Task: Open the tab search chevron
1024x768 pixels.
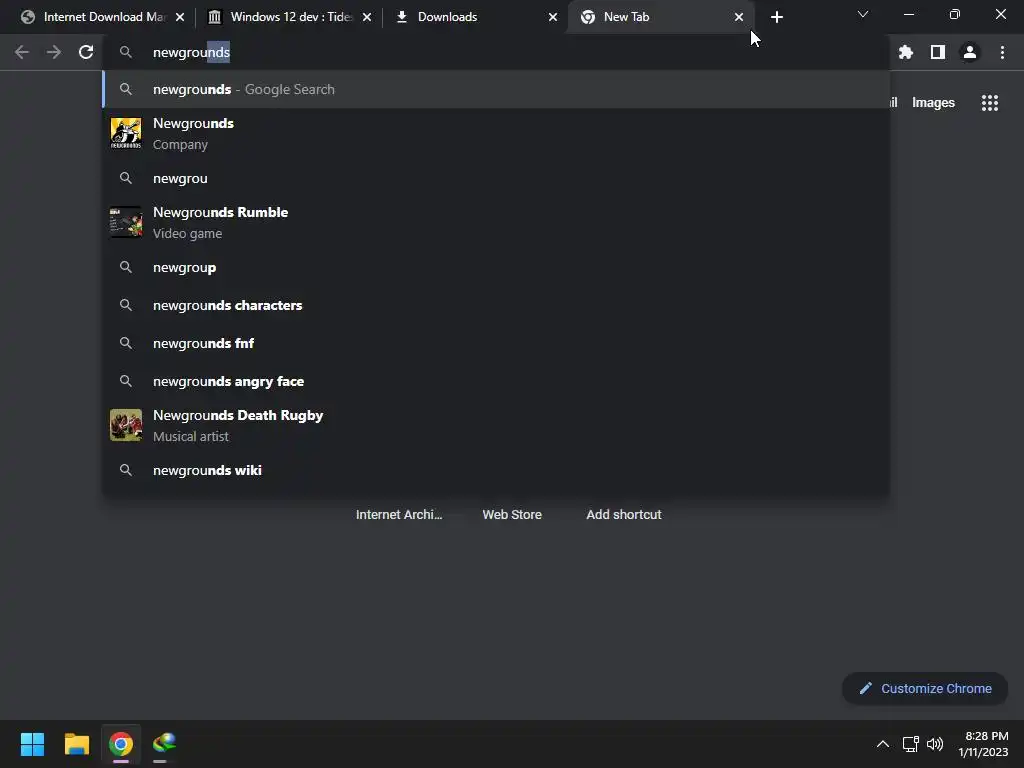Action: click(863, 14)
